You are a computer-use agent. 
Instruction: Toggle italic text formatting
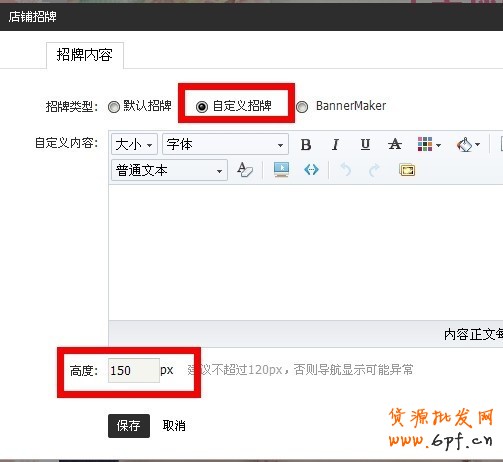335,145
